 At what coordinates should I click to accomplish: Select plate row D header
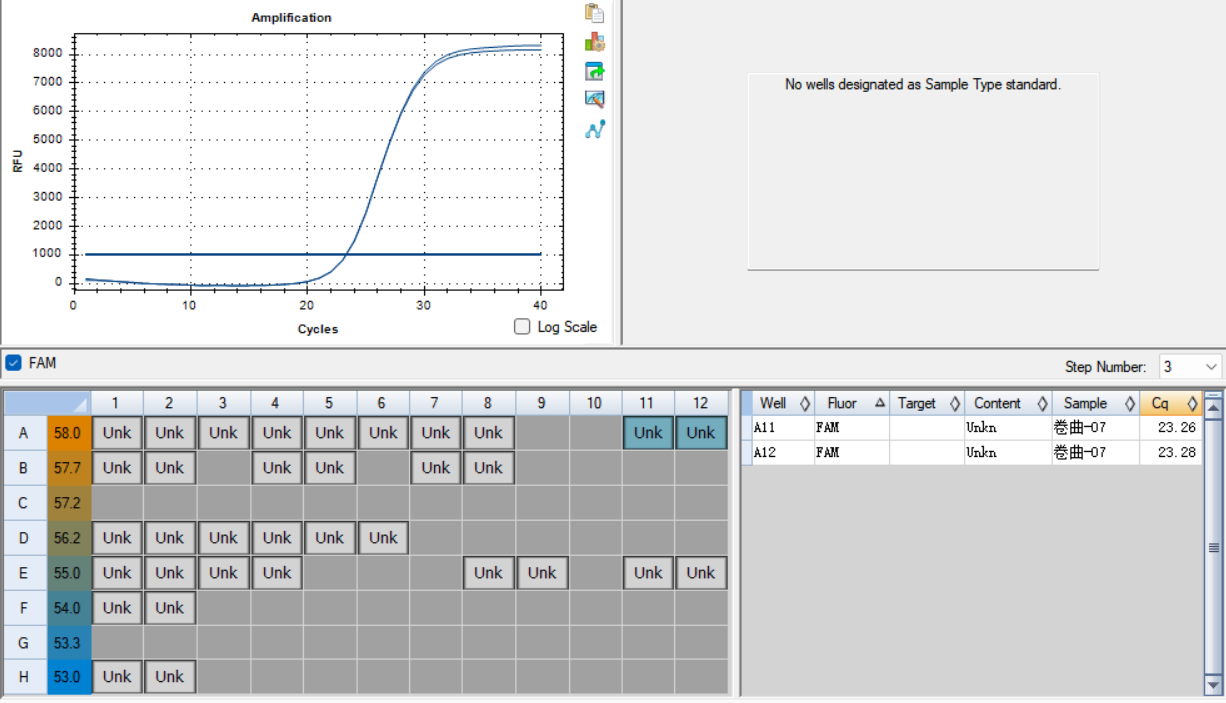click(24, 538)
